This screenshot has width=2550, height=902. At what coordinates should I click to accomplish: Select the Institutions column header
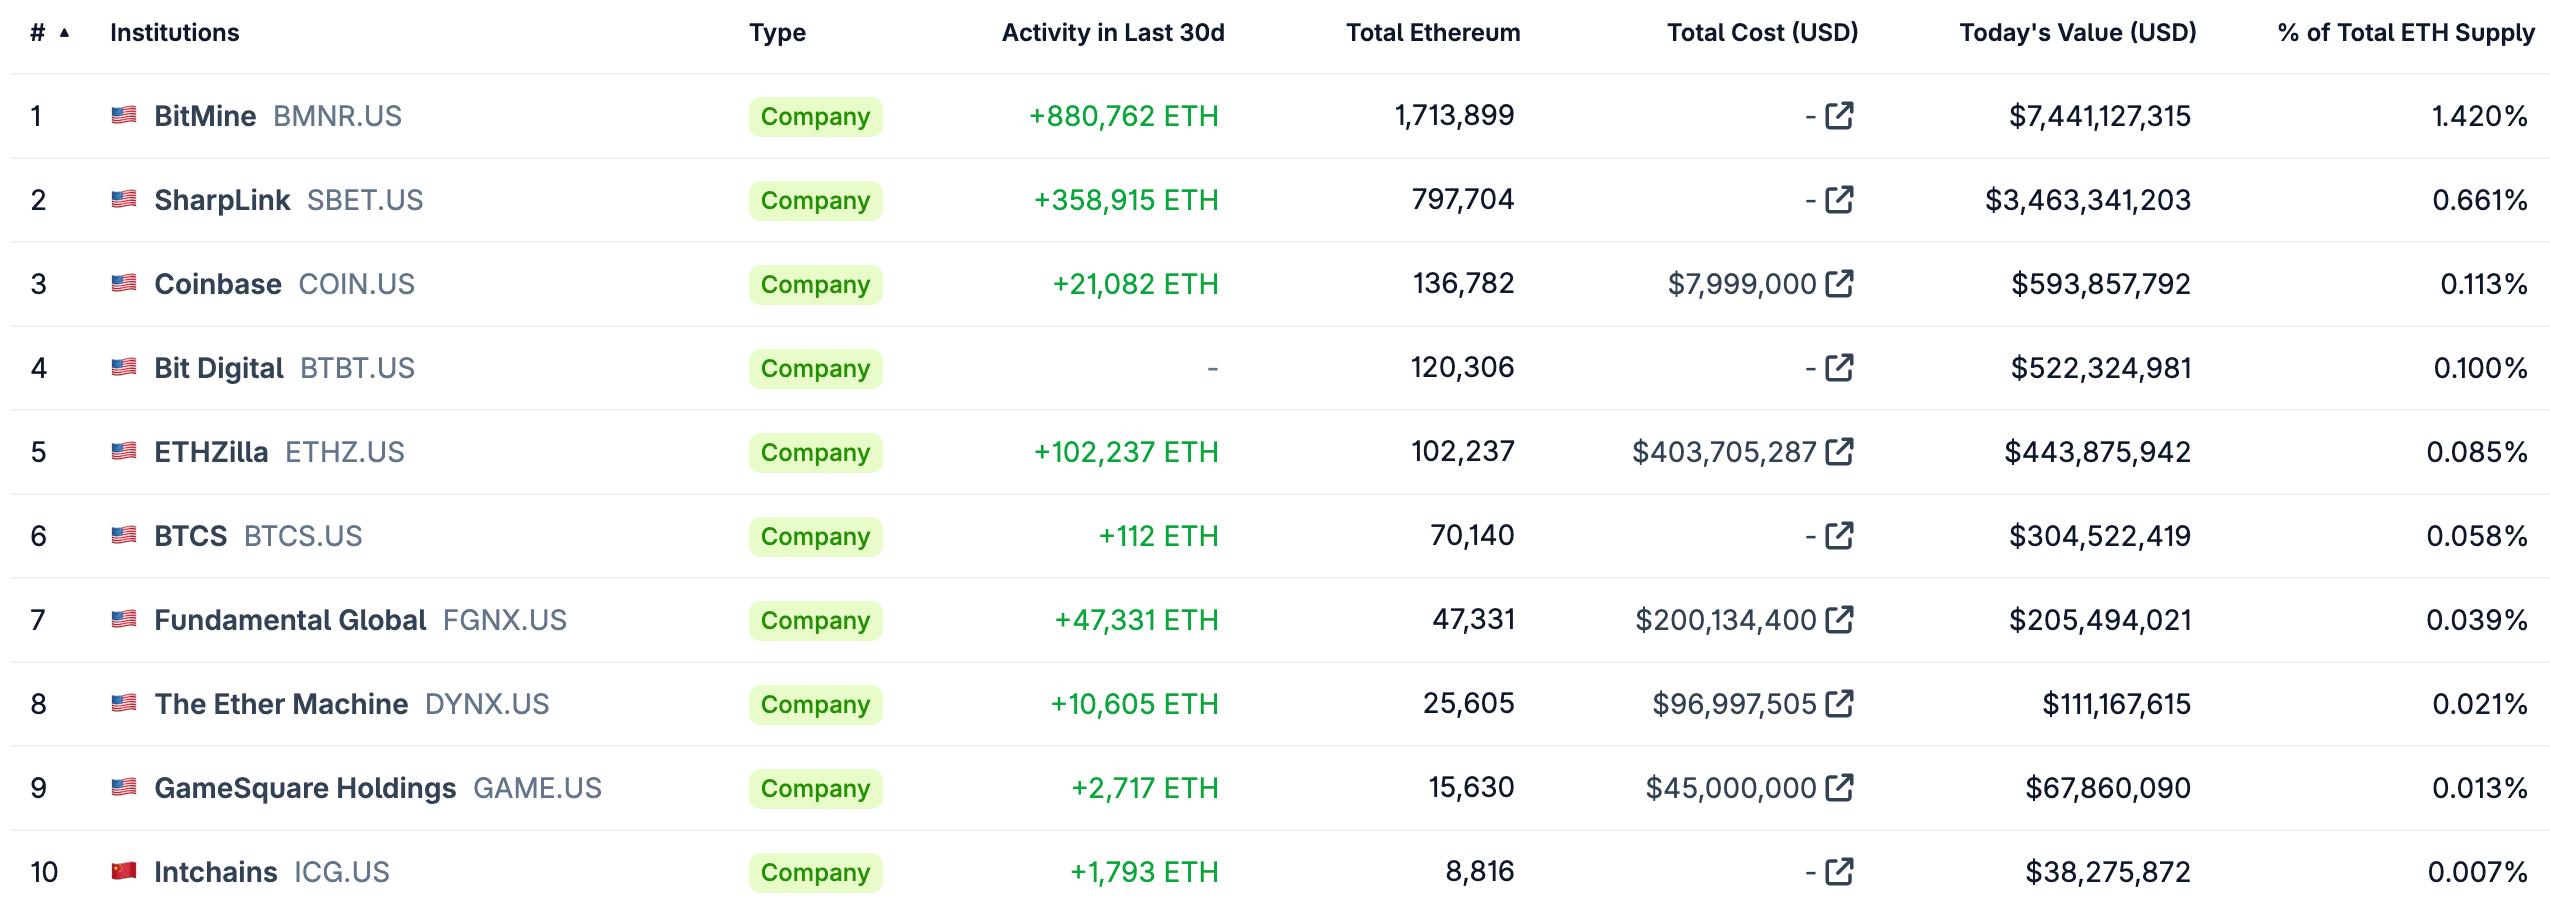(175, 33)
